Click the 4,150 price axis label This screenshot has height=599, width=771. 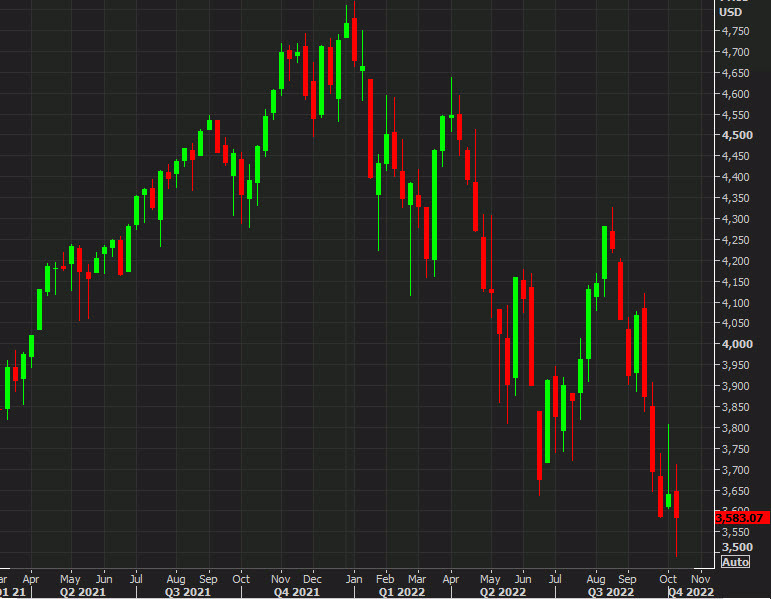coord(736,282)
